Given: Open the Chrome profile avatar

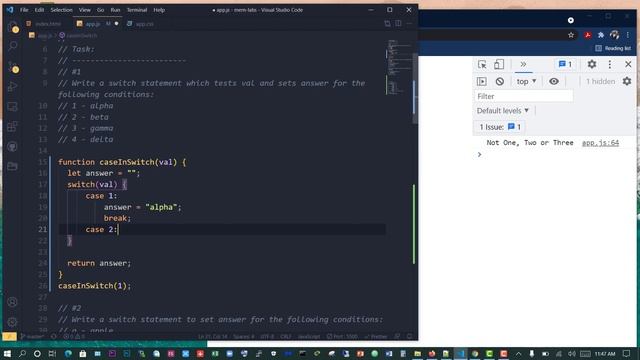Looking at the screenshot, I should pyautogui.click(x=614, y=35).
